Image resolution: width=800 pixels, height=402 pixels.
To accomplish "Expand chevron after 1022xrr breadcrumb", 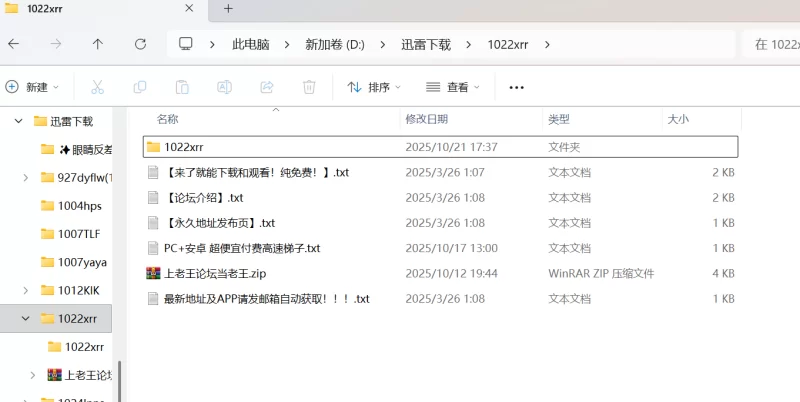I will pos(547,44).
